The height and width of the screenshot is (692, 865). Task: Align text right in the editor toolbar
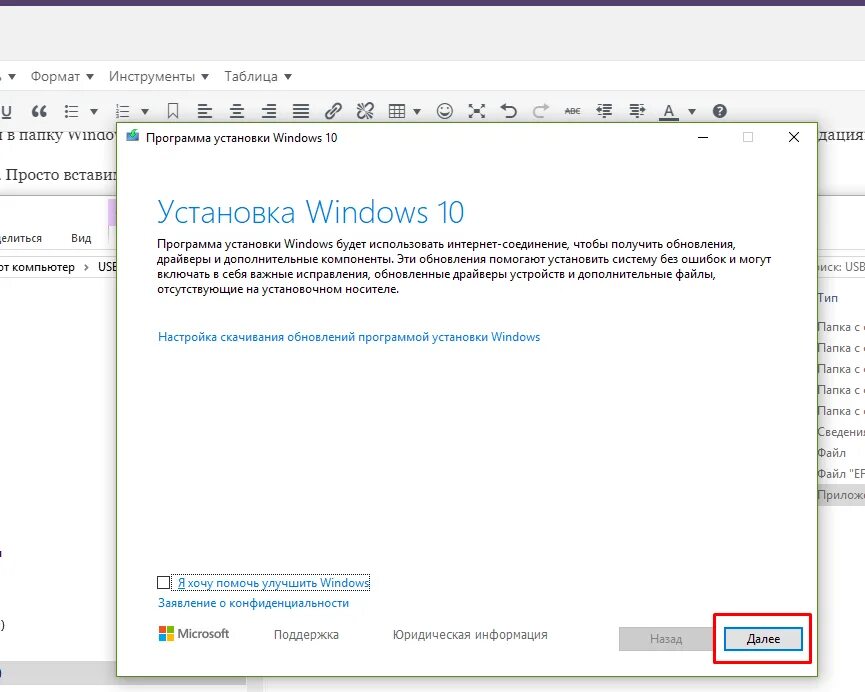point(269,111)
